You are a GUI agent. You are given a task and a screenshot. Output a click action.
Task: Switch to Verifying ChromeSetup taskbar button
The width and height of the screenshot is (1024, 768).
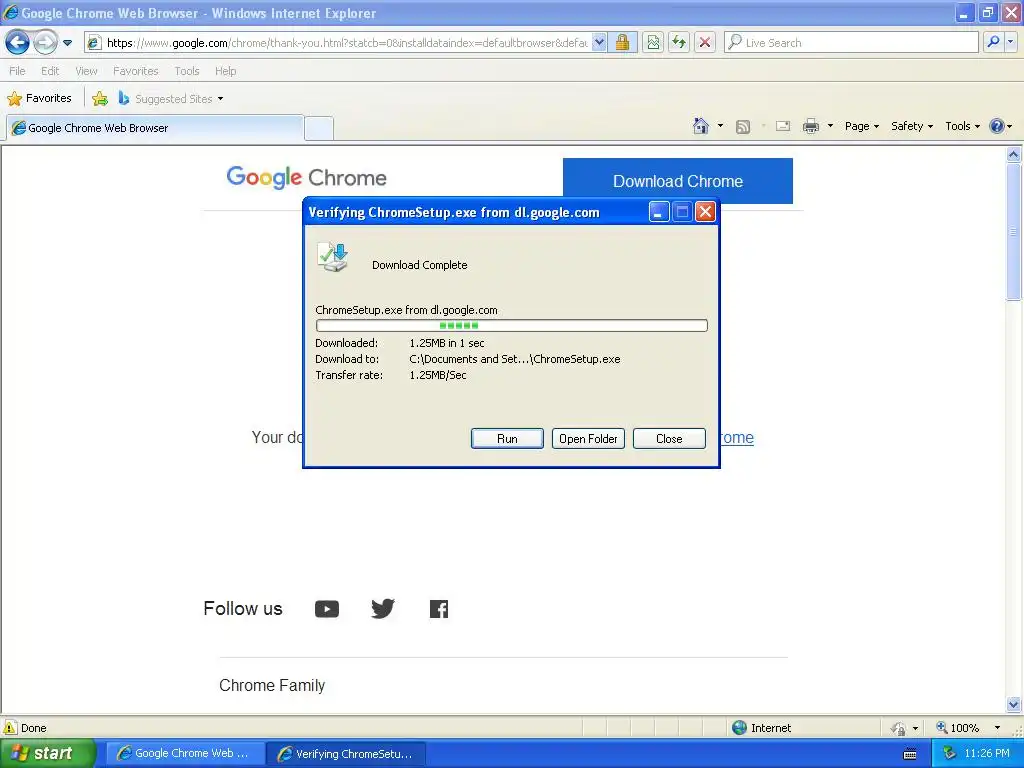click(x=347, y=754)
